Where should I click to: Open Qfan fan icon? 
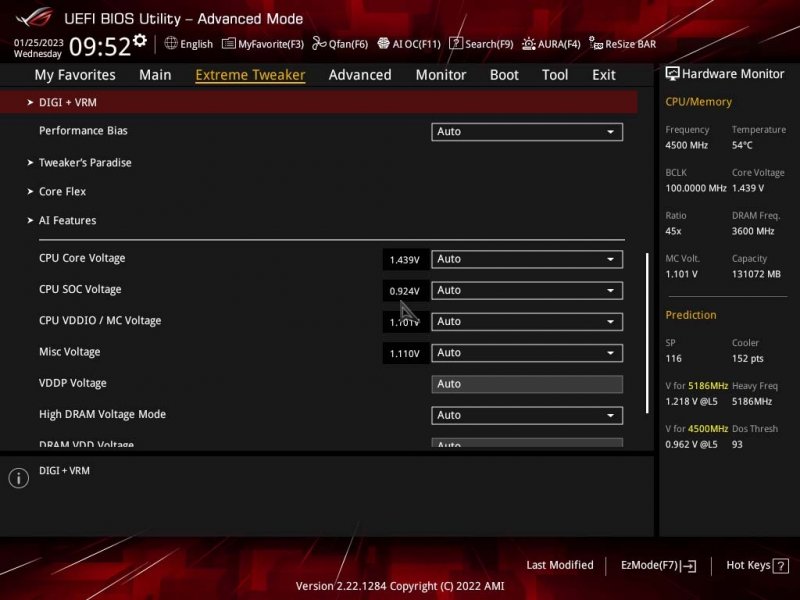(x=319, y=44)
